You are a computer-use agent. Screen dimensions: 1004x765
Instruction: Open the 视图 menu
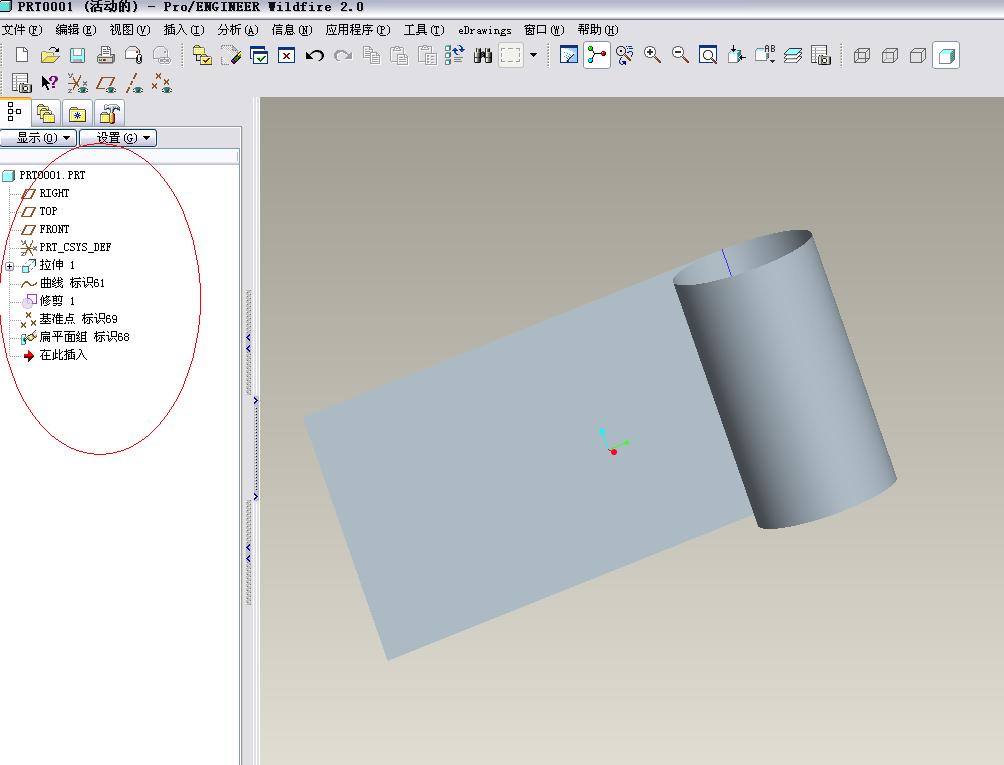pos(129,30)
